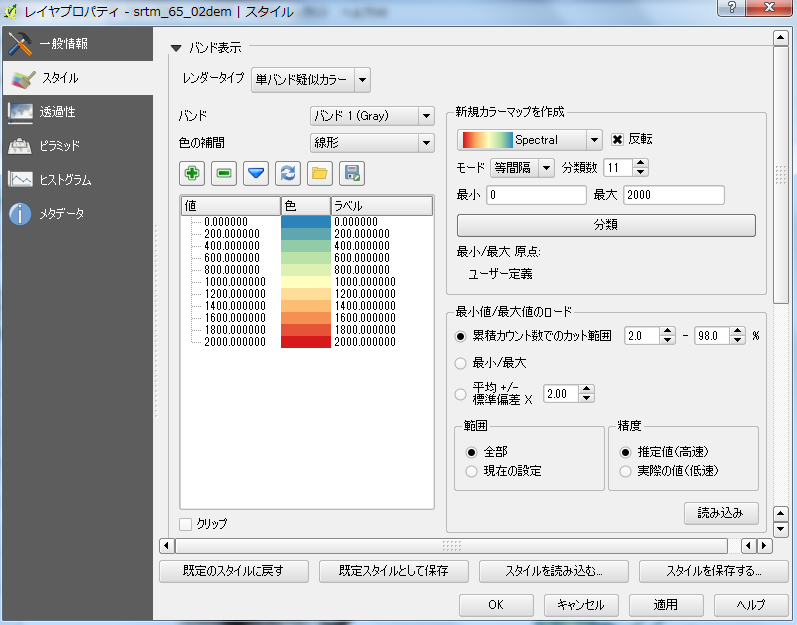Go to the ピラミッド tab
The width and height of the screenshot is (797, 625).
pyautogui.click(x=78, y=146)
